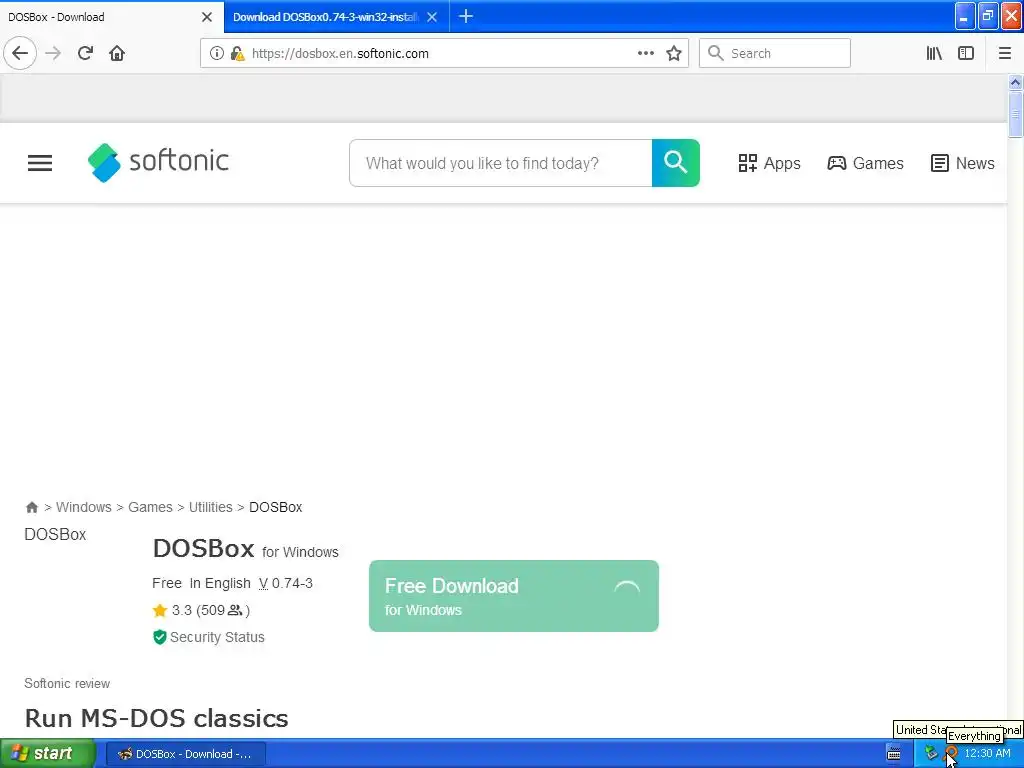The height and width of the screenshot is (768, 1024).
Task: Open Games breadcrumb link
Action: pos(150,507)
